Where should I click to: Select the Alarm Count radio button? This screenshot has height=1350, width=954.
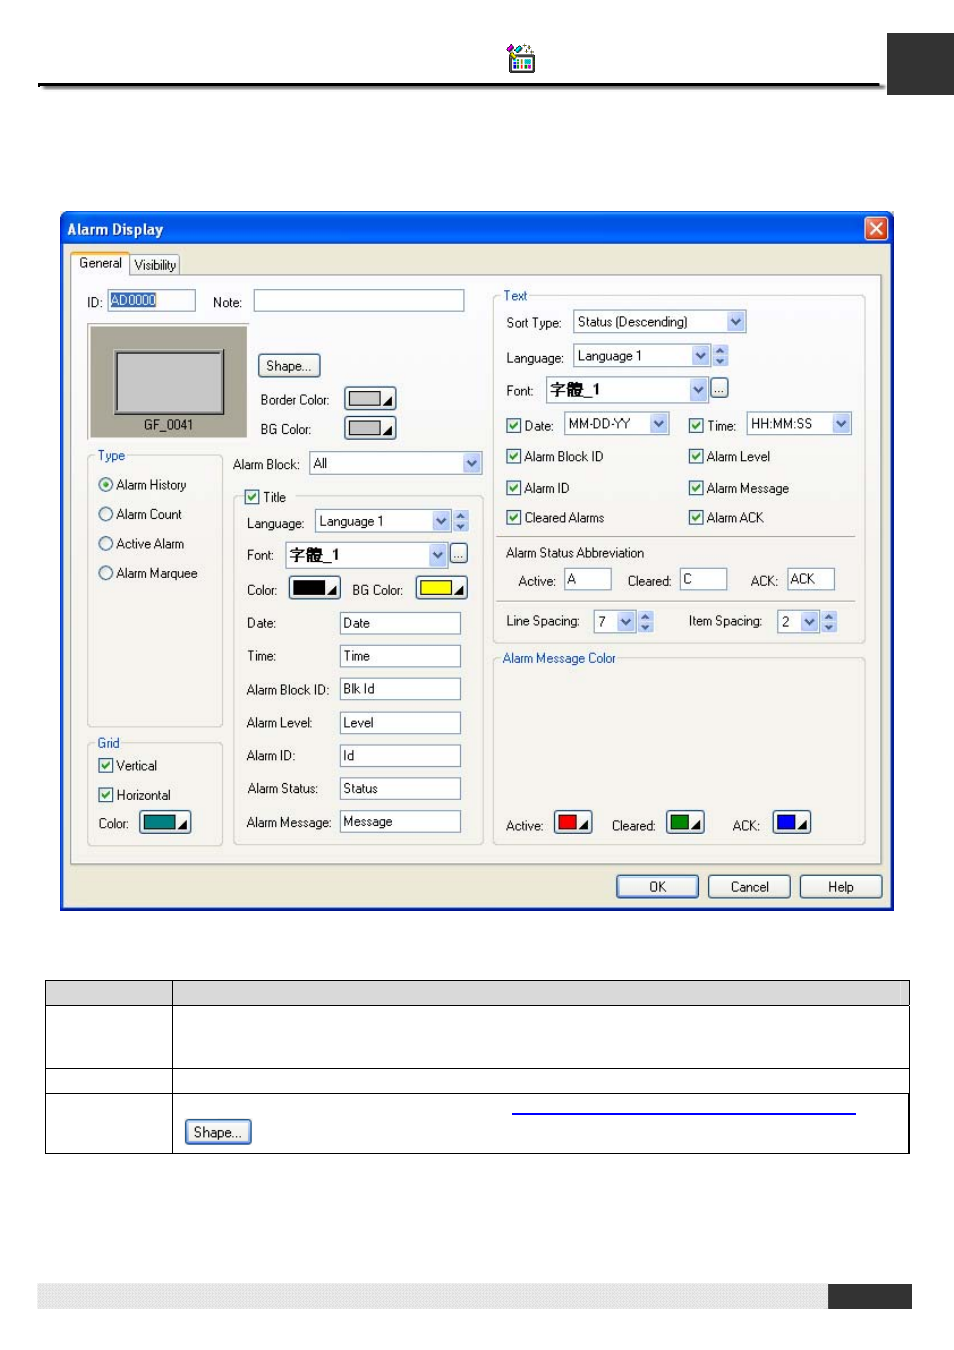[106, 514]
